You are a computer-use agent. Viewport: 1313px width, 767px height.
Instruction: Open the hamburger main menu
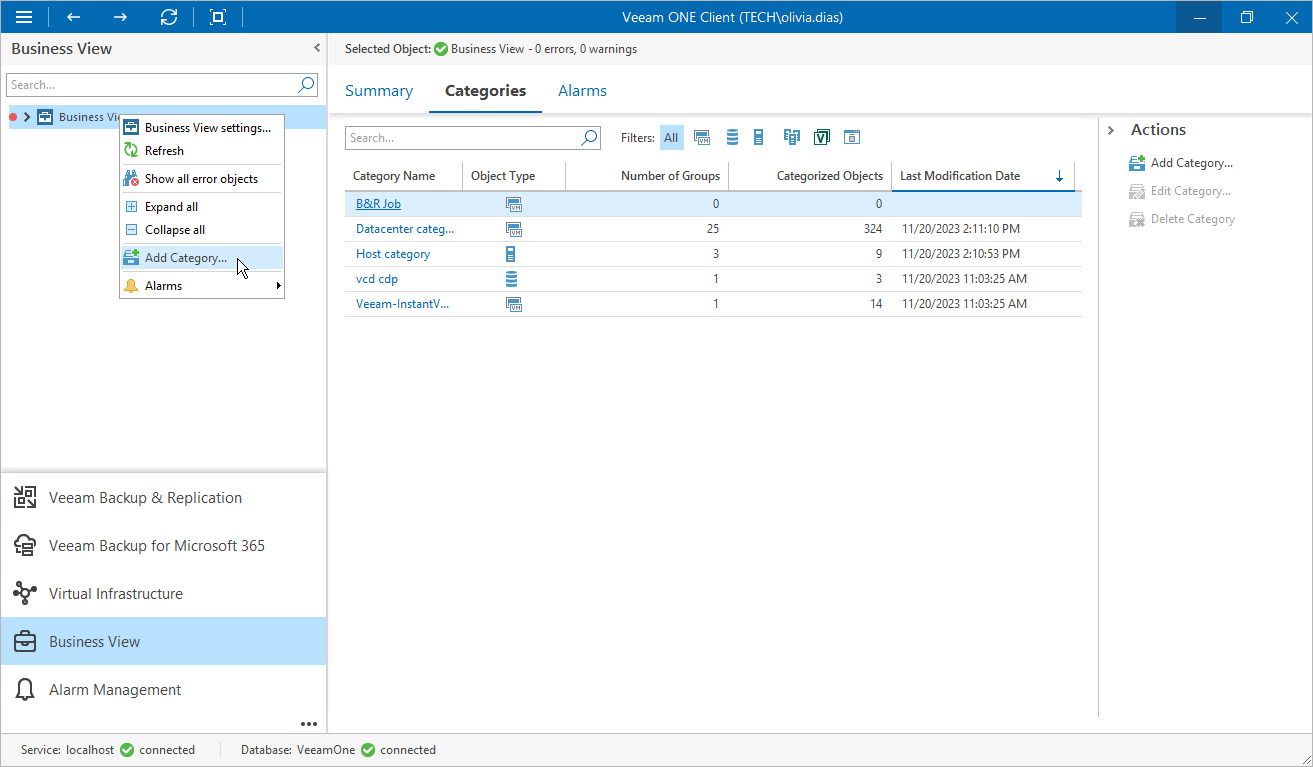24,17
